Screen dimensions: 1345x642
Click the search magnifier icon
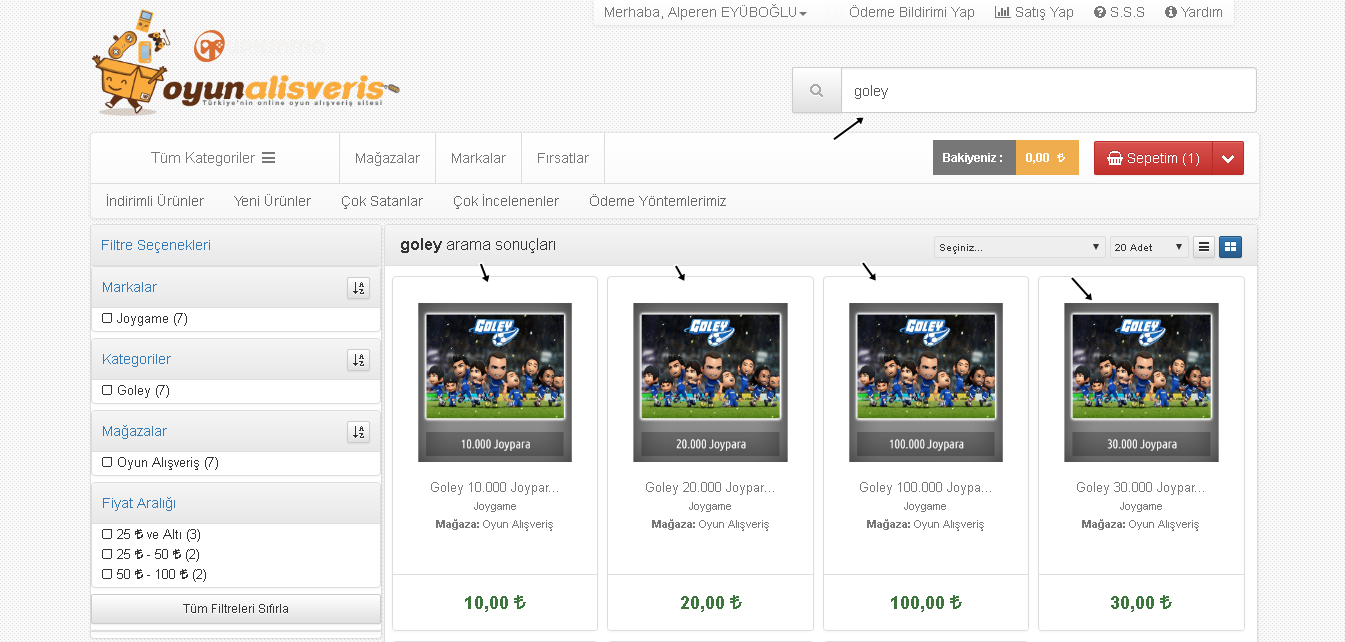point(817,91)
